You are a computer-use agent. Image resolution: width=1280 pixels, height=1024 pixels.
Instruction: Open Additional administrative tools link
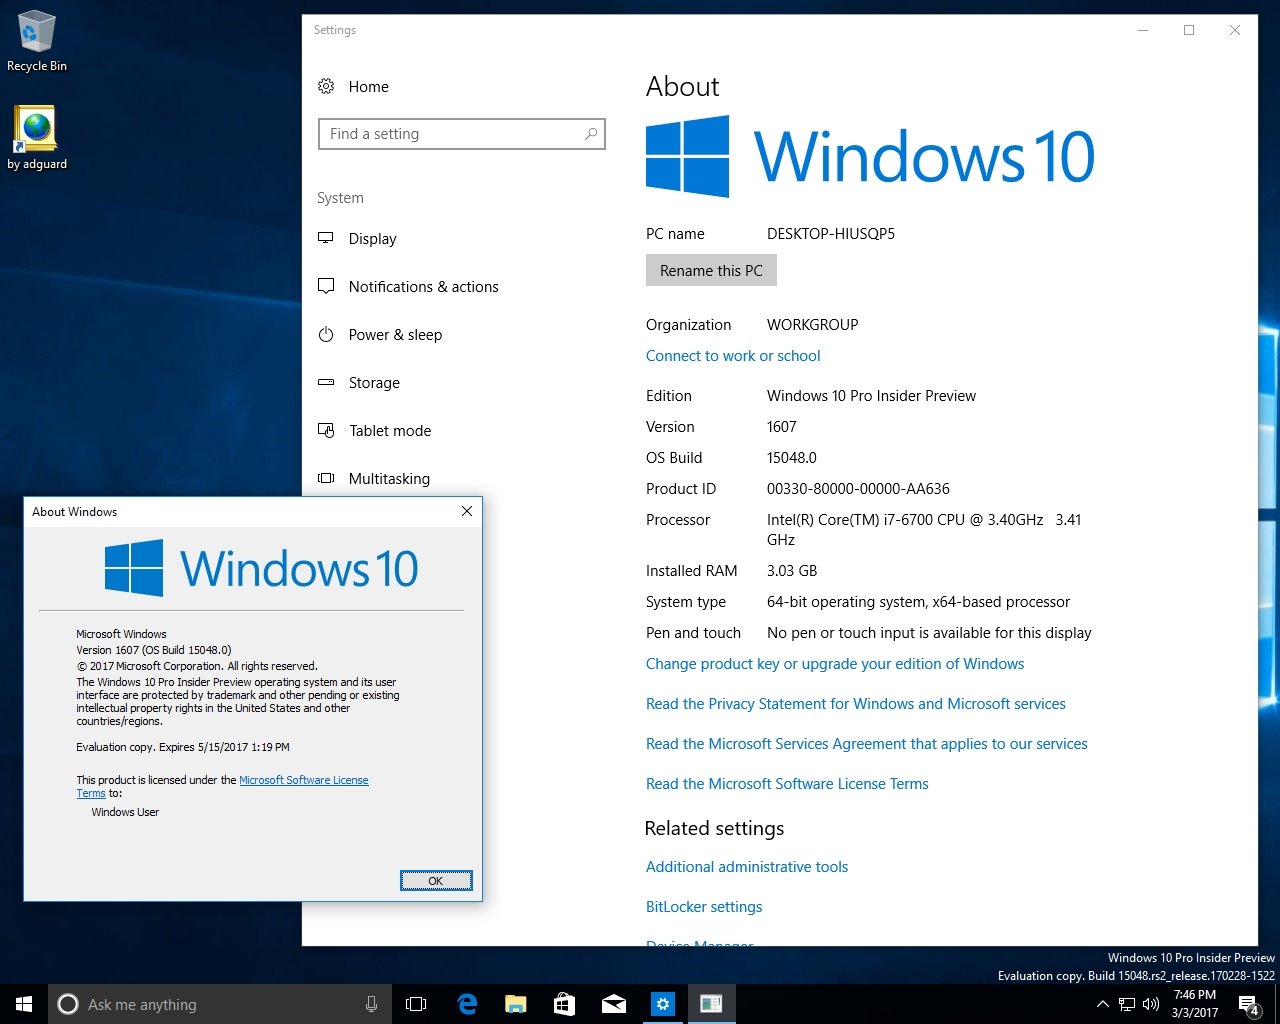tap(747, 867)
